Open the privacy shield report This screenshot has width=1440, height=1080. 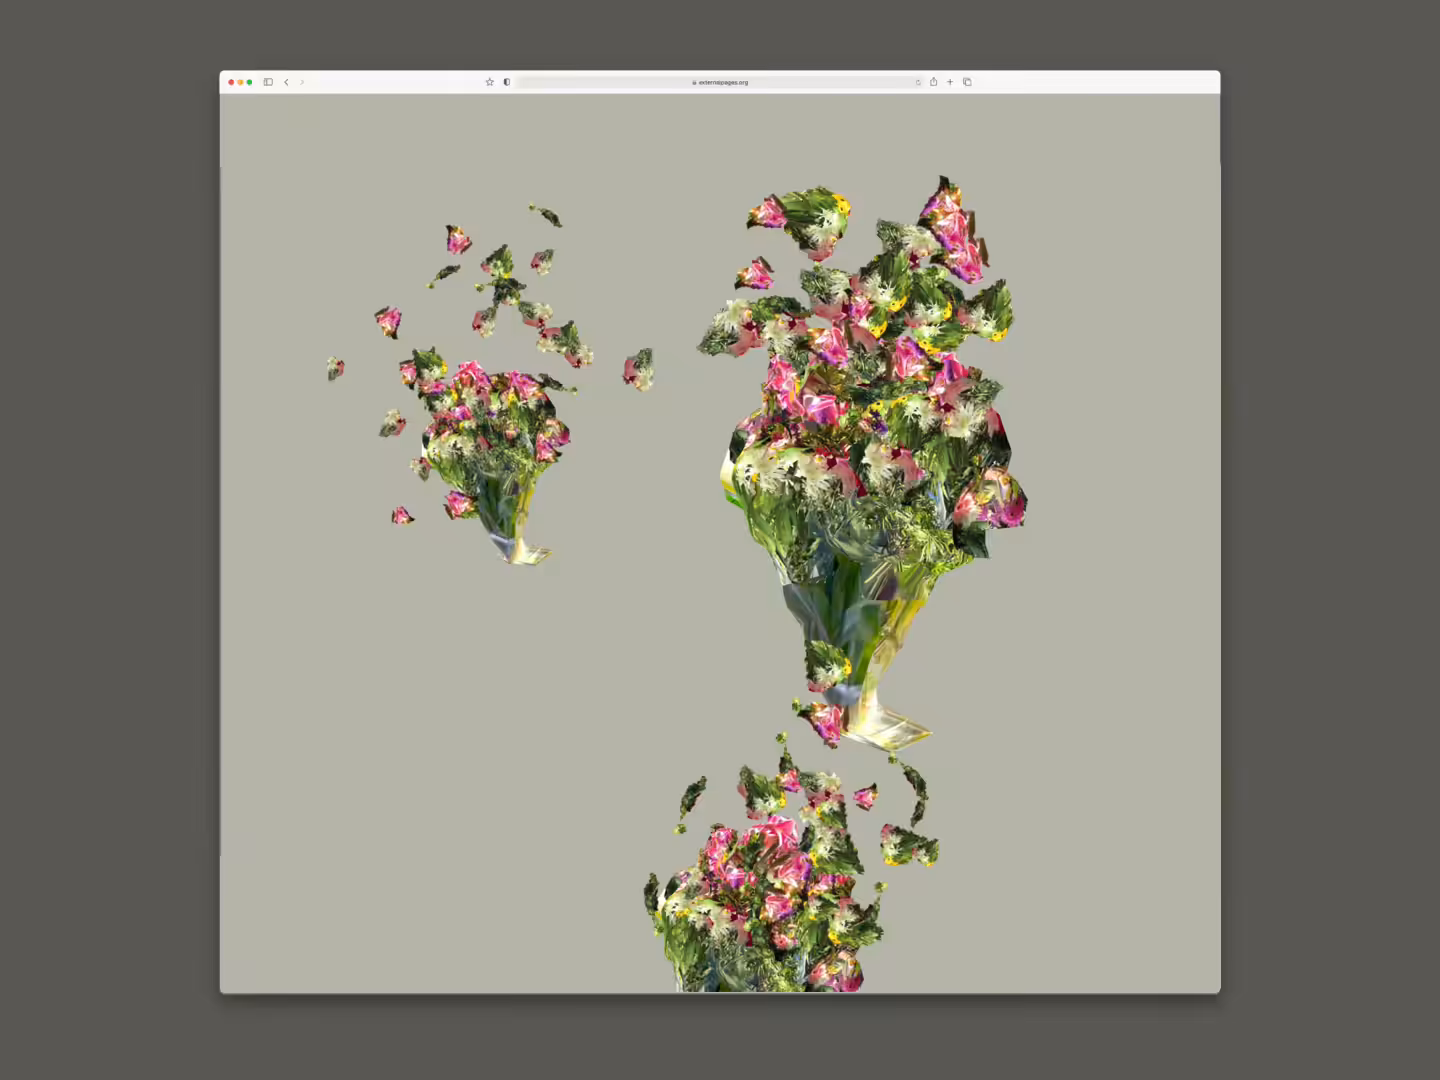pyautogui.click(x=507, y=82)
